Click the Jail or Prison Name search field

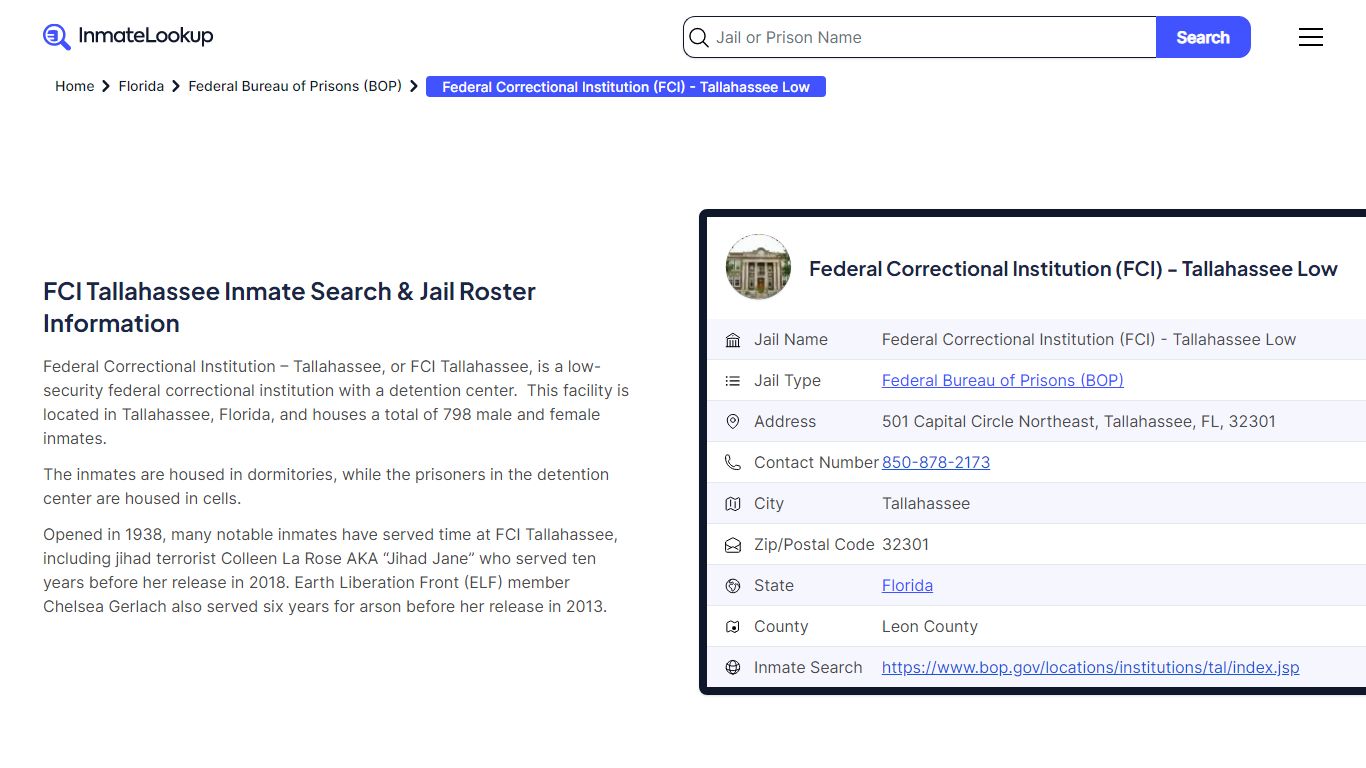[920, 37]
